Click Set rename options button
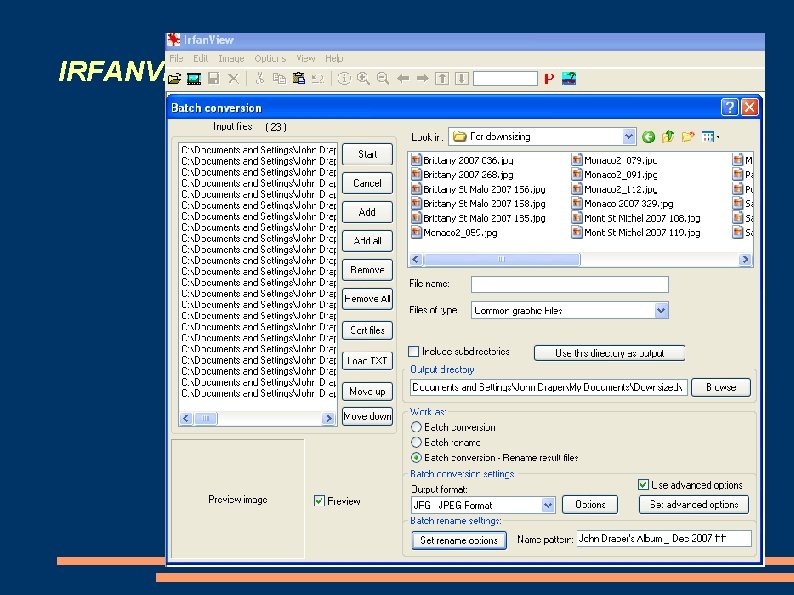 459,540
